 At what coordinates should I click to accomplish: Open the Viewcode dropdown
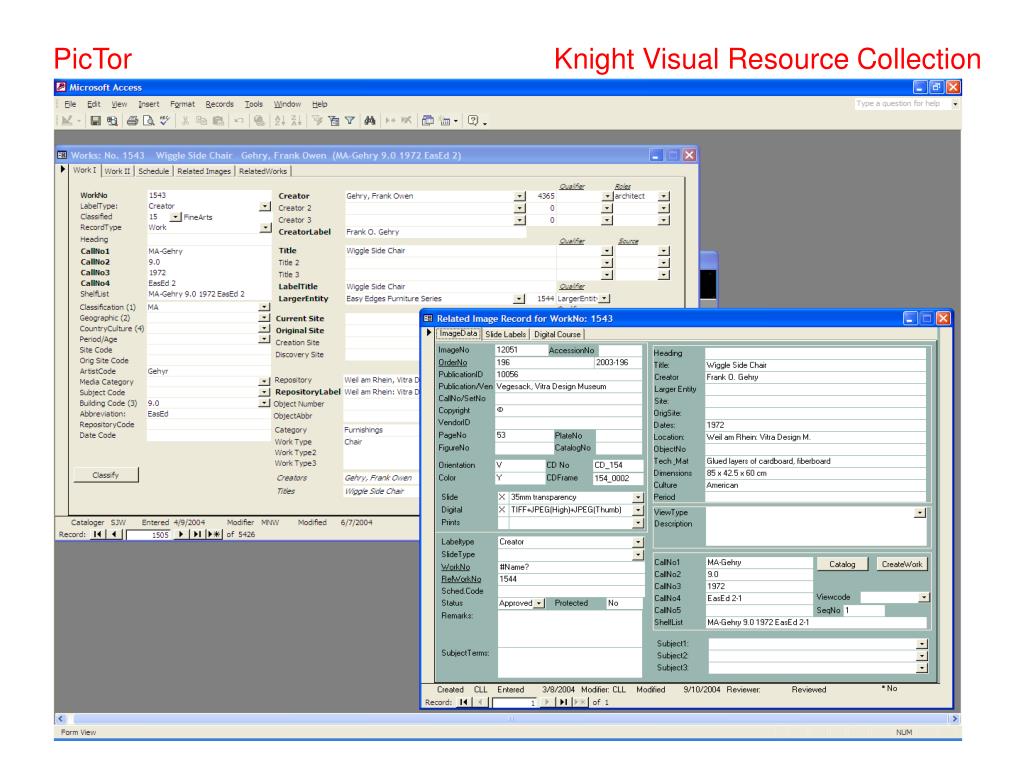click(923, 597)
